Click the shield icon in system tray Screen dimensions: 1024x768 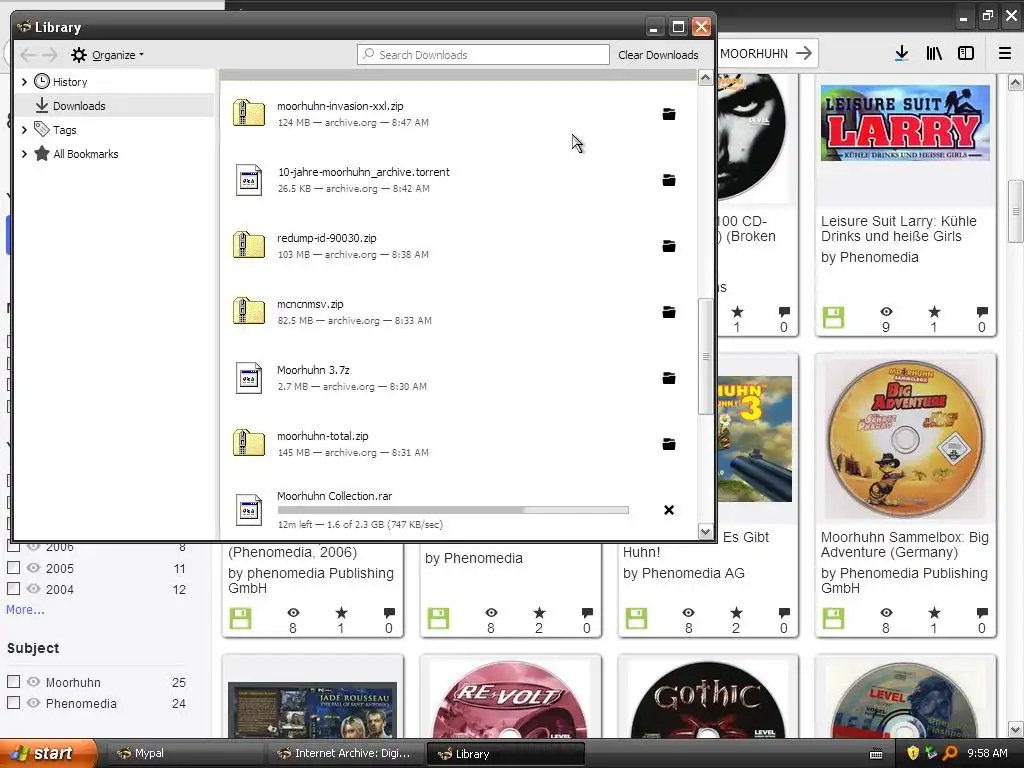[x=913, y=754]
